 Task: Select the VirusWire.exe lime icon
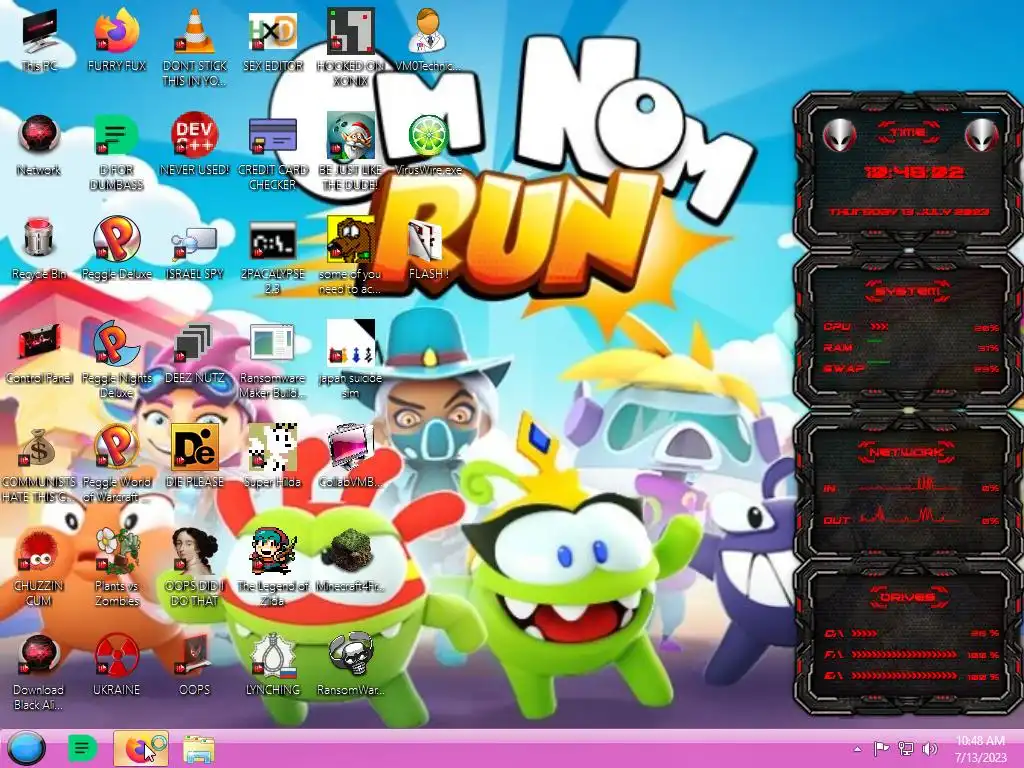click(428, 136)
